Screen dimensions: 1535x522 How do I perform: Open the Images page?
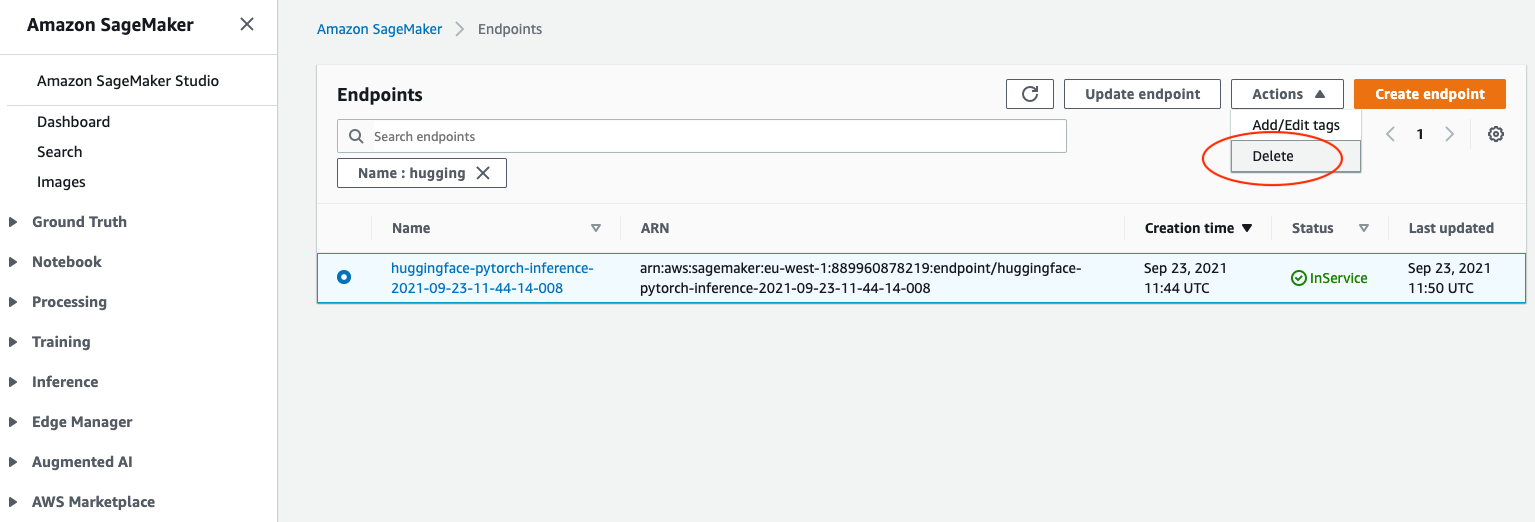point(61,182)
